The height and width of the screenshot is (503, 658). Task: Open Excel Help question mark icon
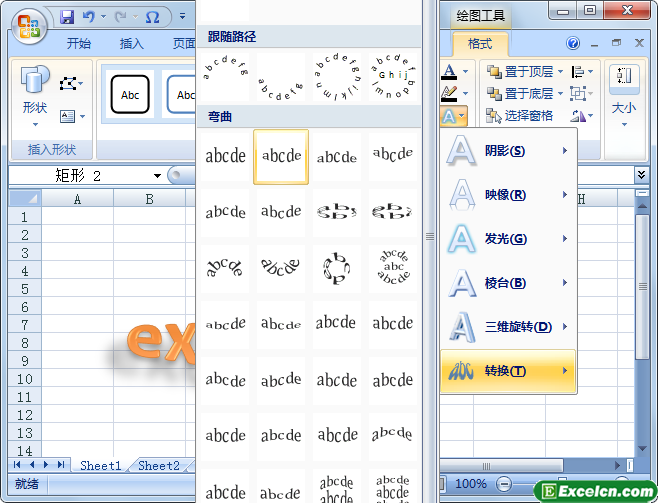(x=573, y=43)
